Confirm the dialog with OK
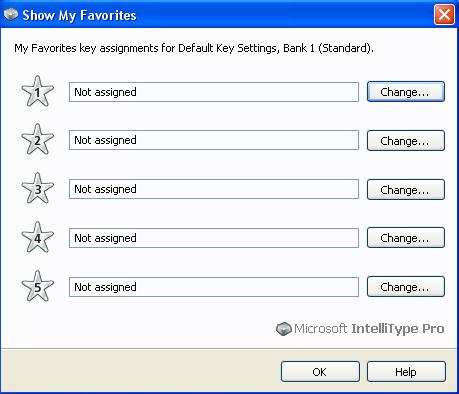This screenshot has height=394, width=459. point(320,372)
